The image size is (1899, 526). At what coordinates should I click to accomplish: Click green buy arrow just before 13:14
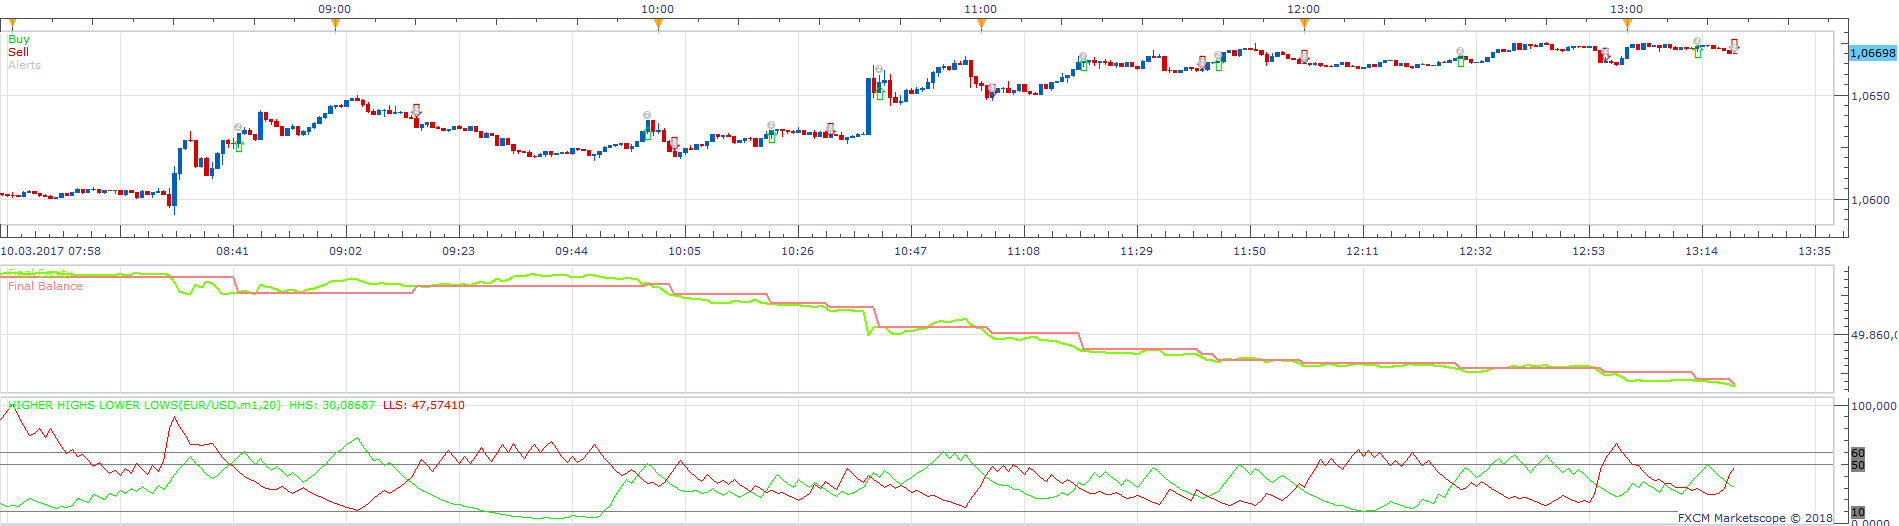[1697, 51]
